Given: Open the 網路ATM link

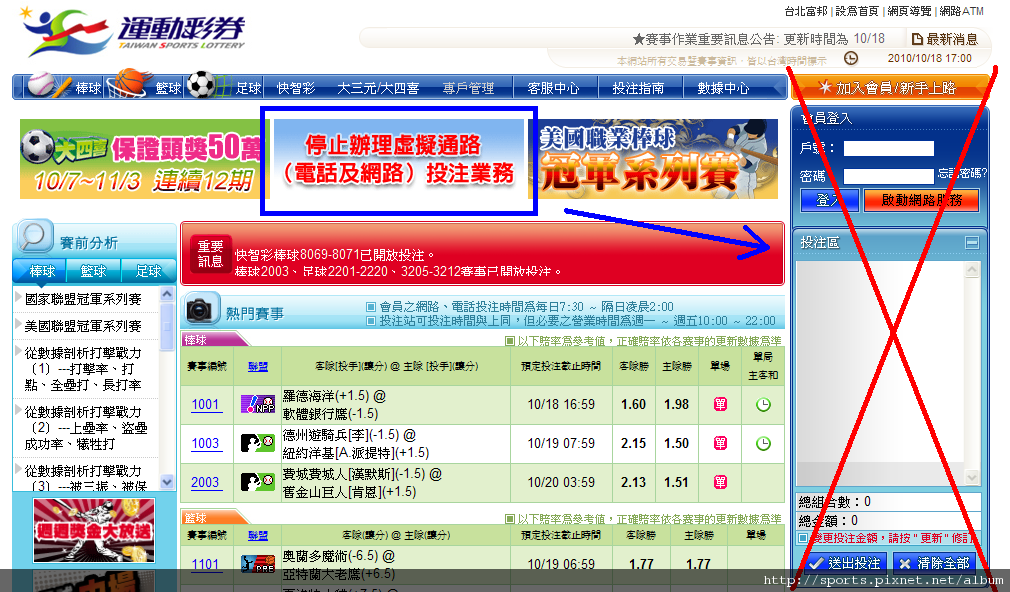Looking at the screenshot, I should [962, 11].
